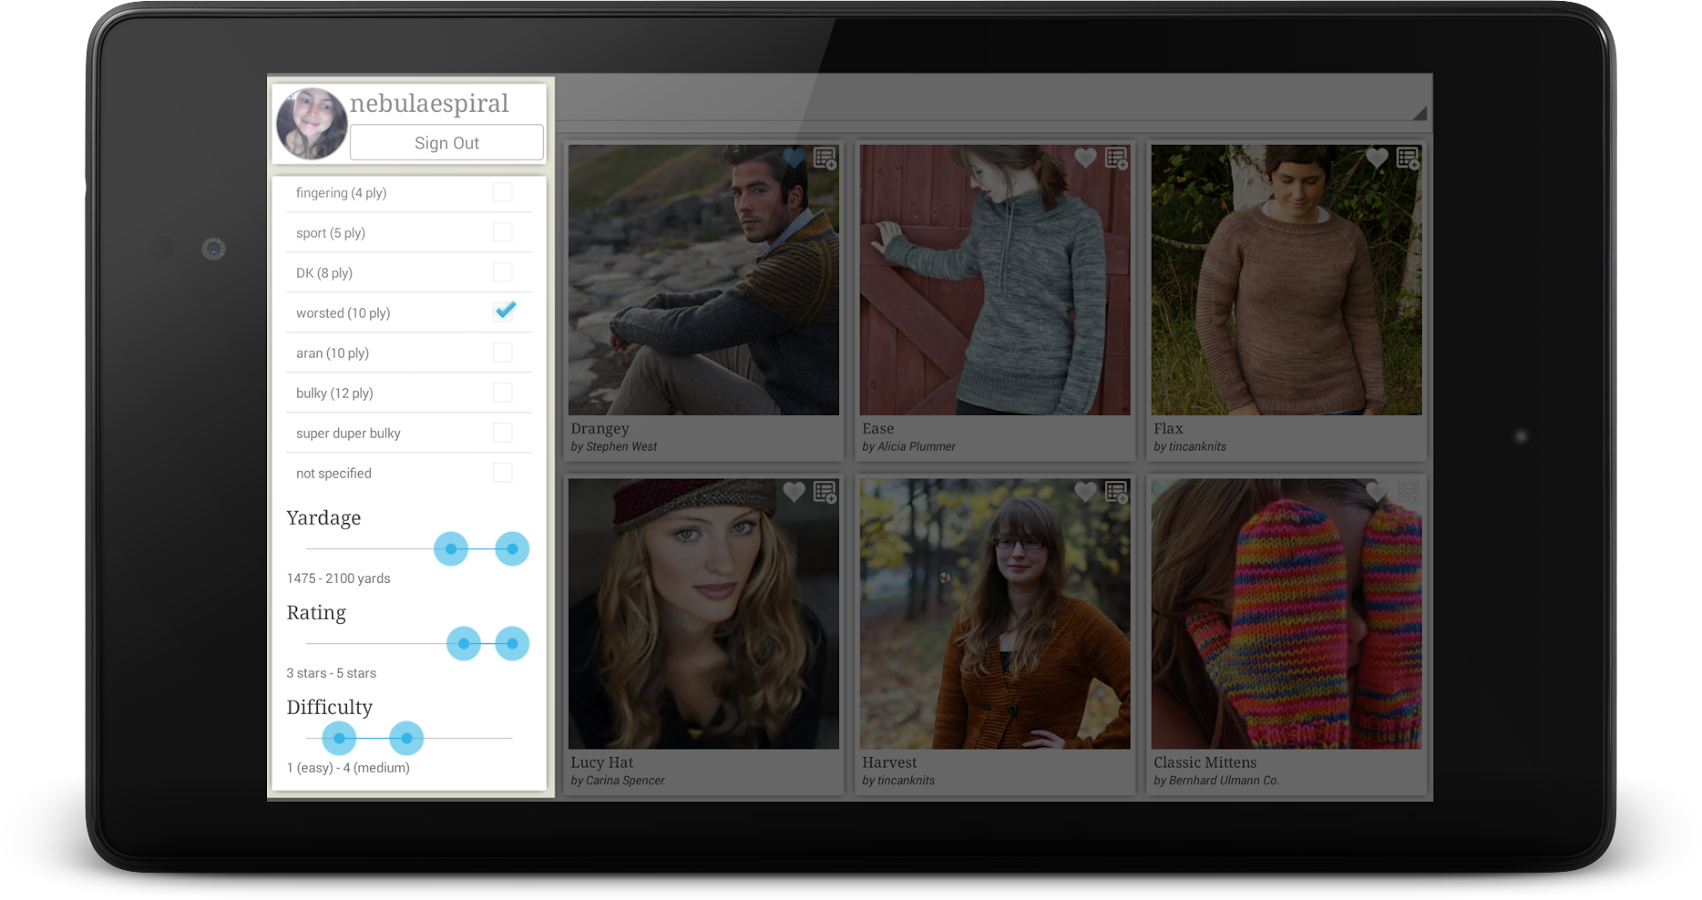Screen dimensions: 1702x900
Task: Click the heart icon on Harvest
Action: 1086,492
